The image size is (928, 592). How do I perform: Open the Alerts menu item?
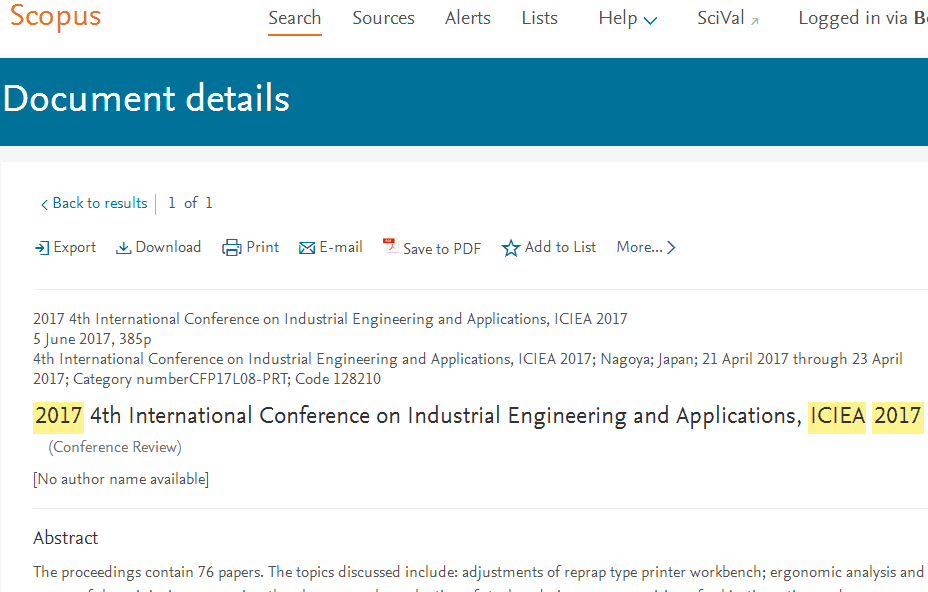468,19
